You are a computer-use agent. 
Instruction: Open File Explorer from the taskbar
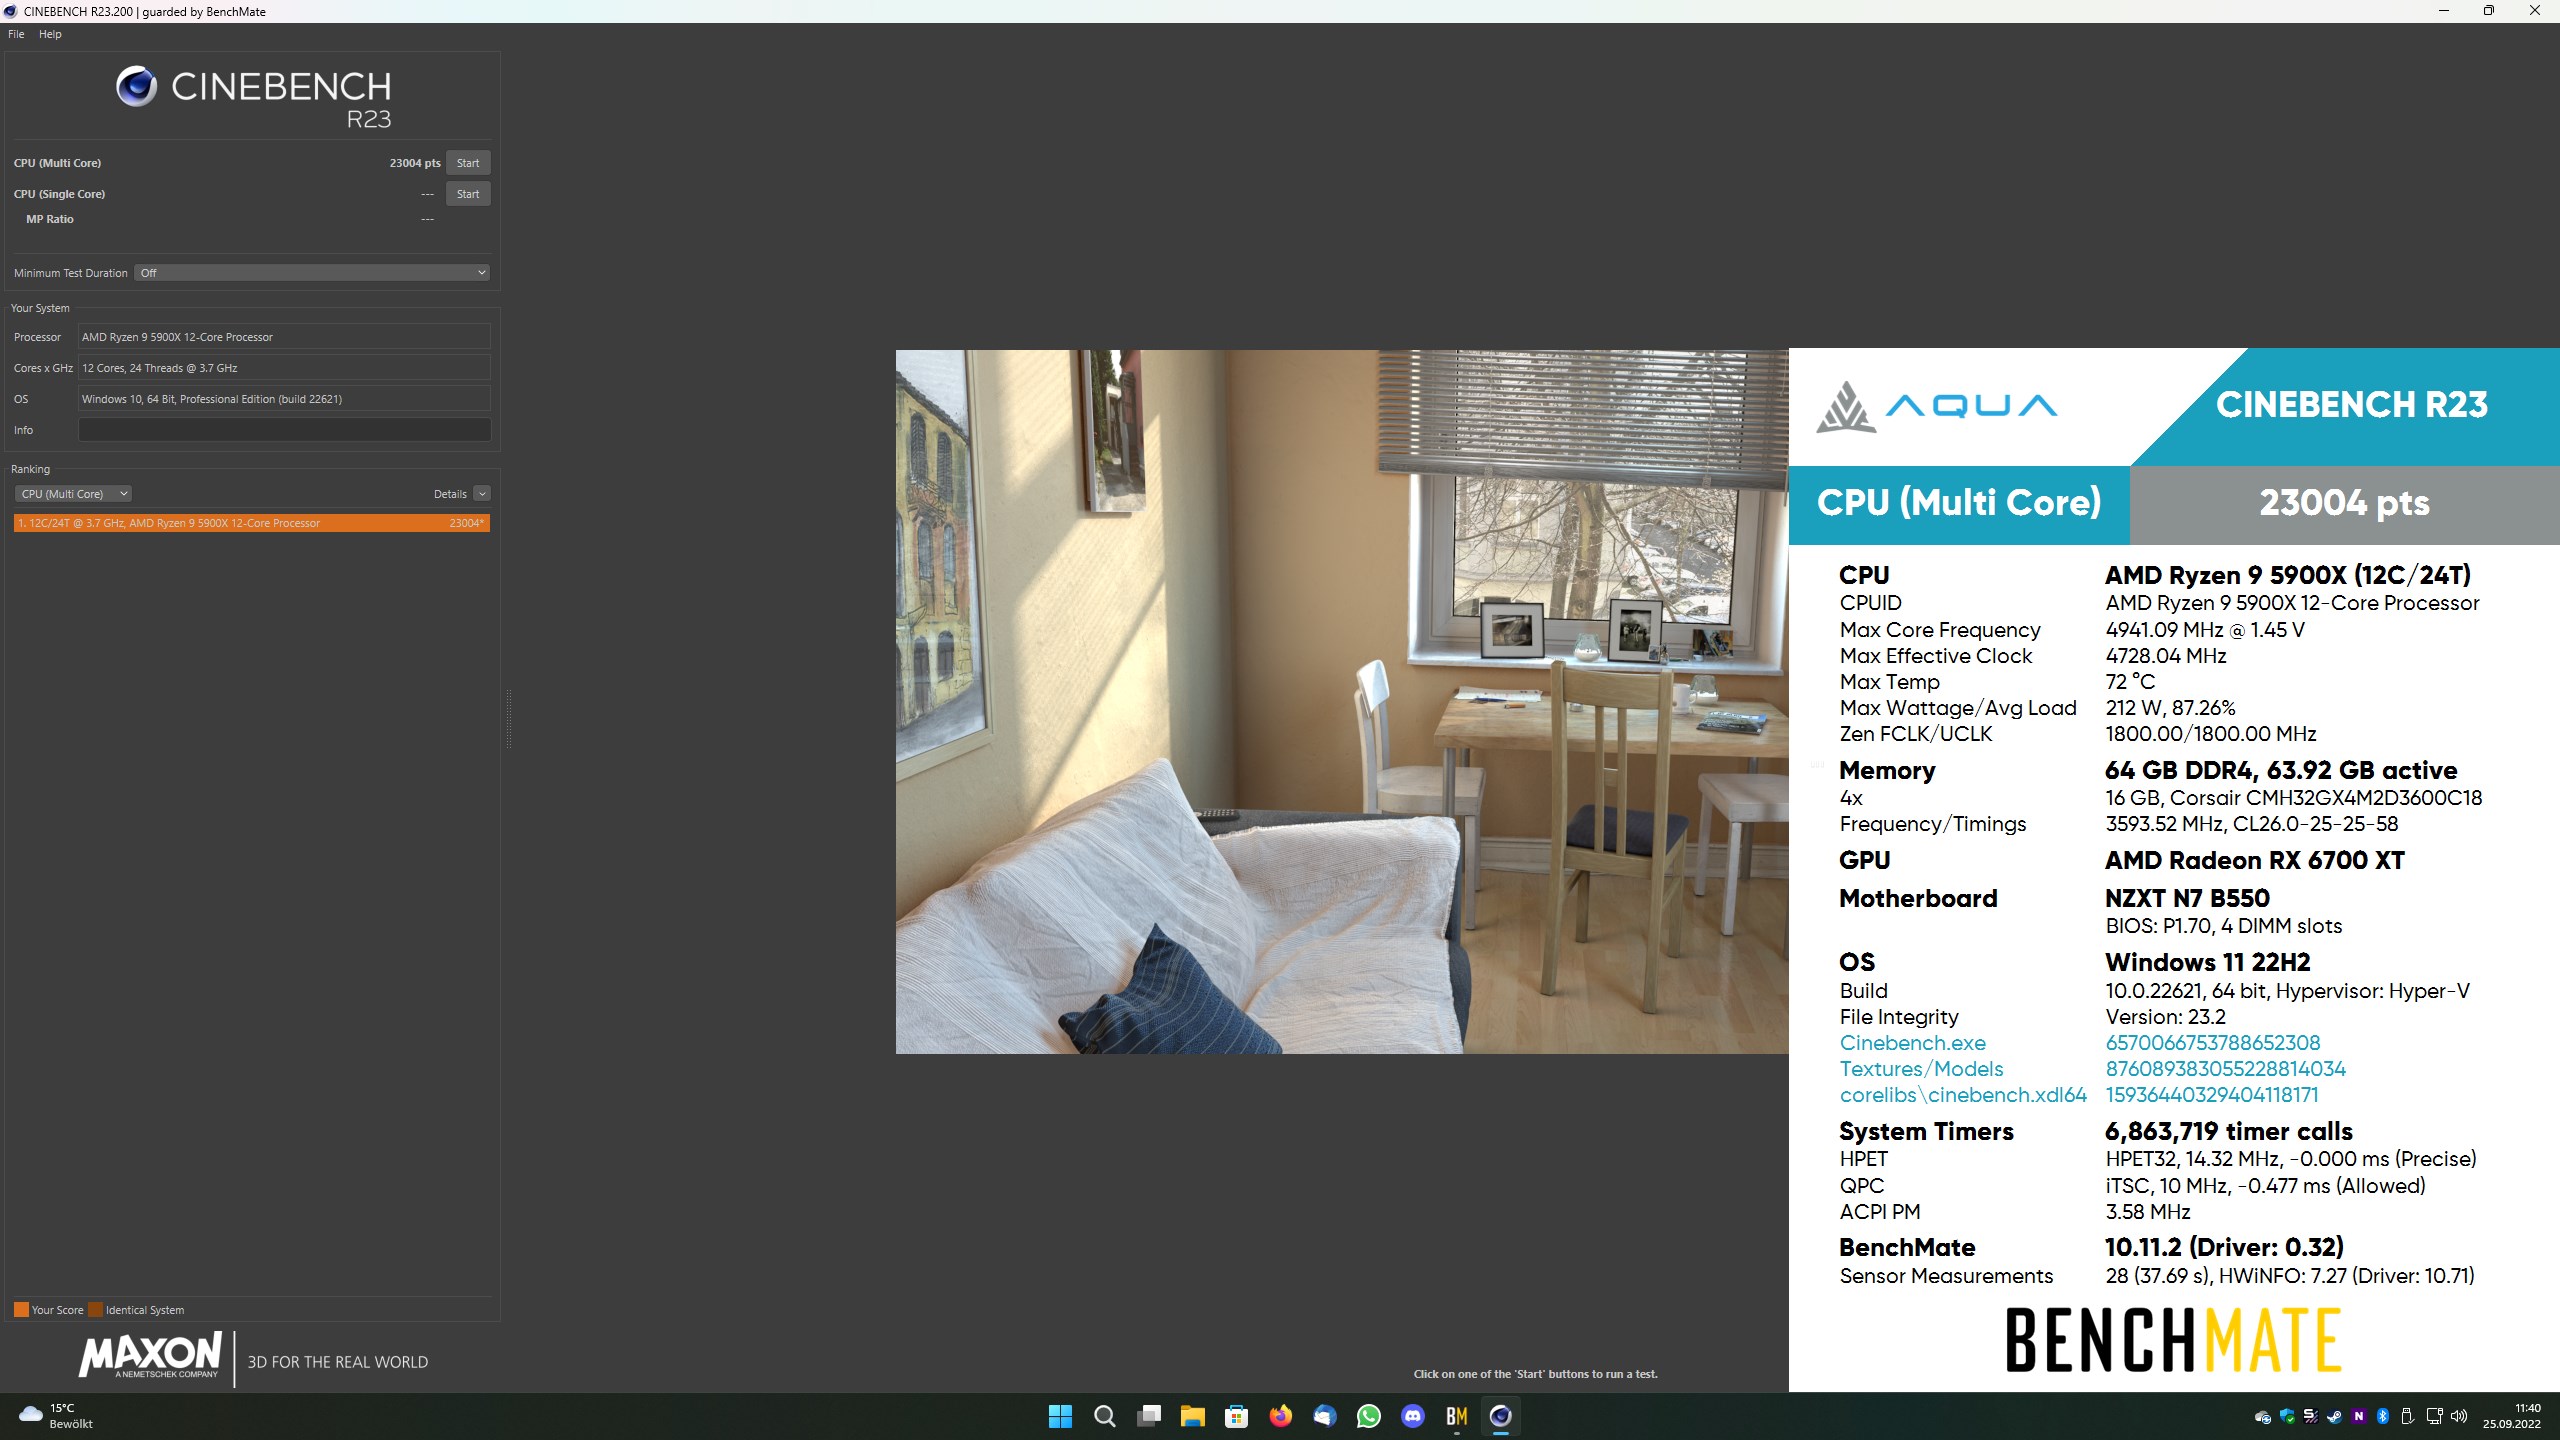click(1192, 1416)
